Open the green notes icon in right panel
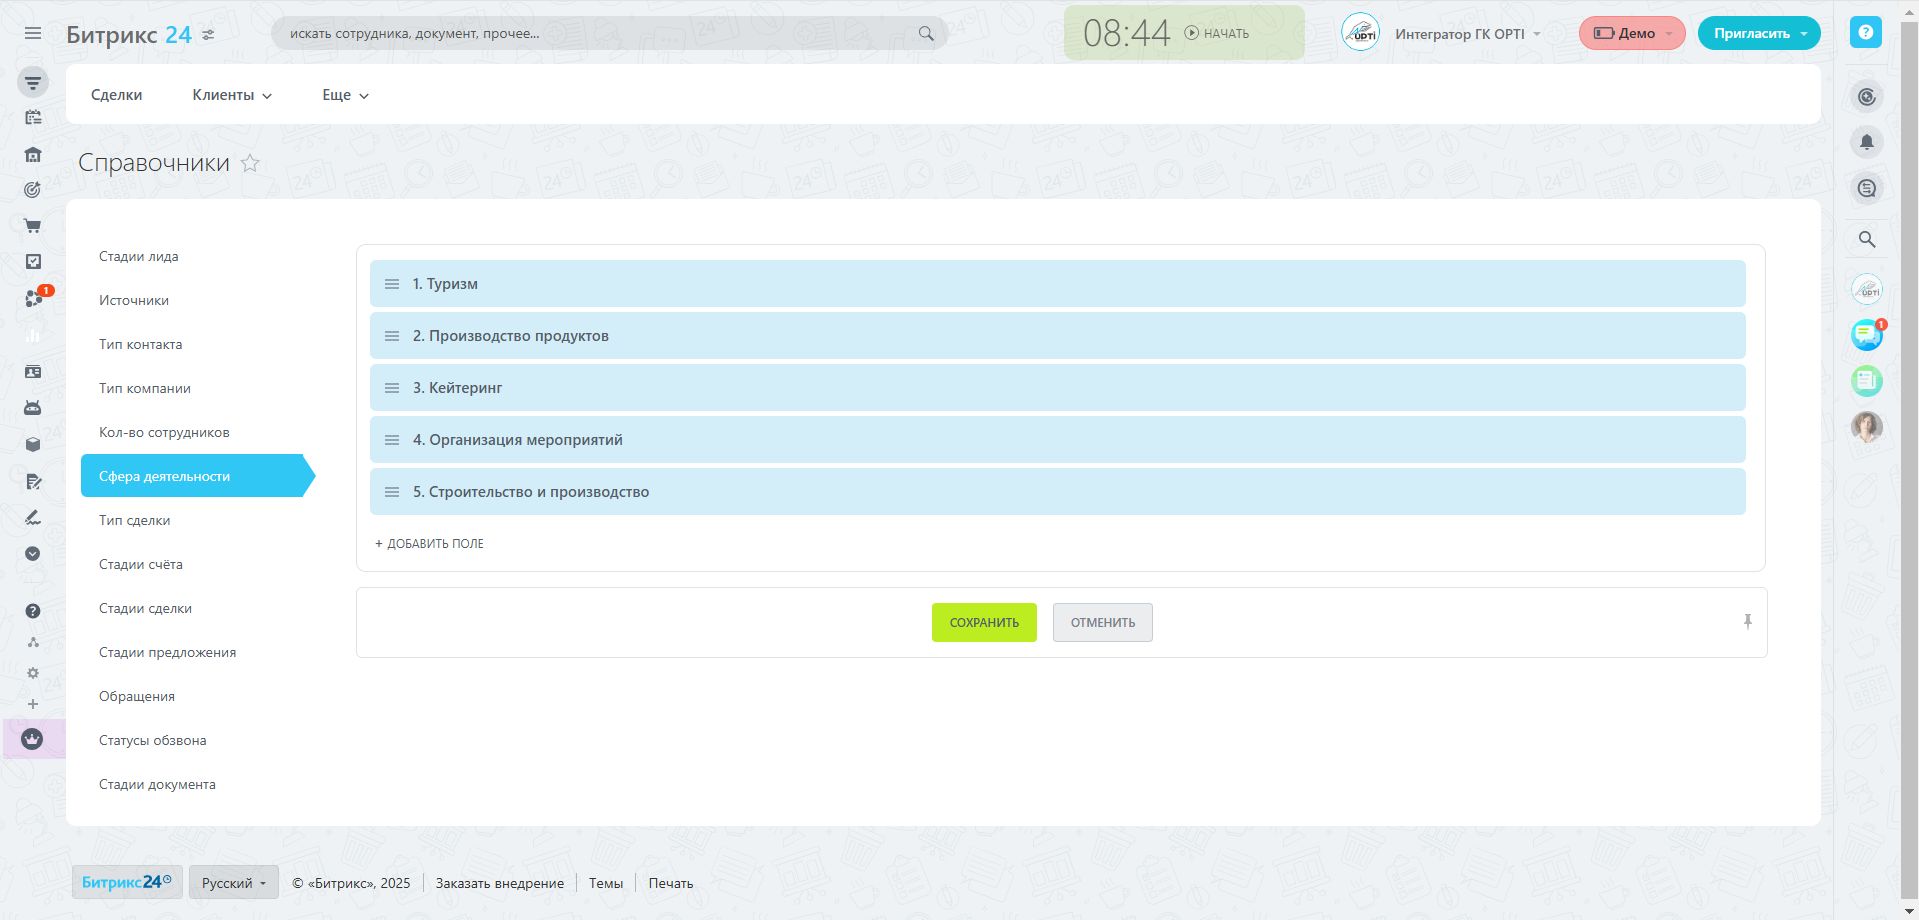This screenshot has width=1919, height=920. [1866, 380]
